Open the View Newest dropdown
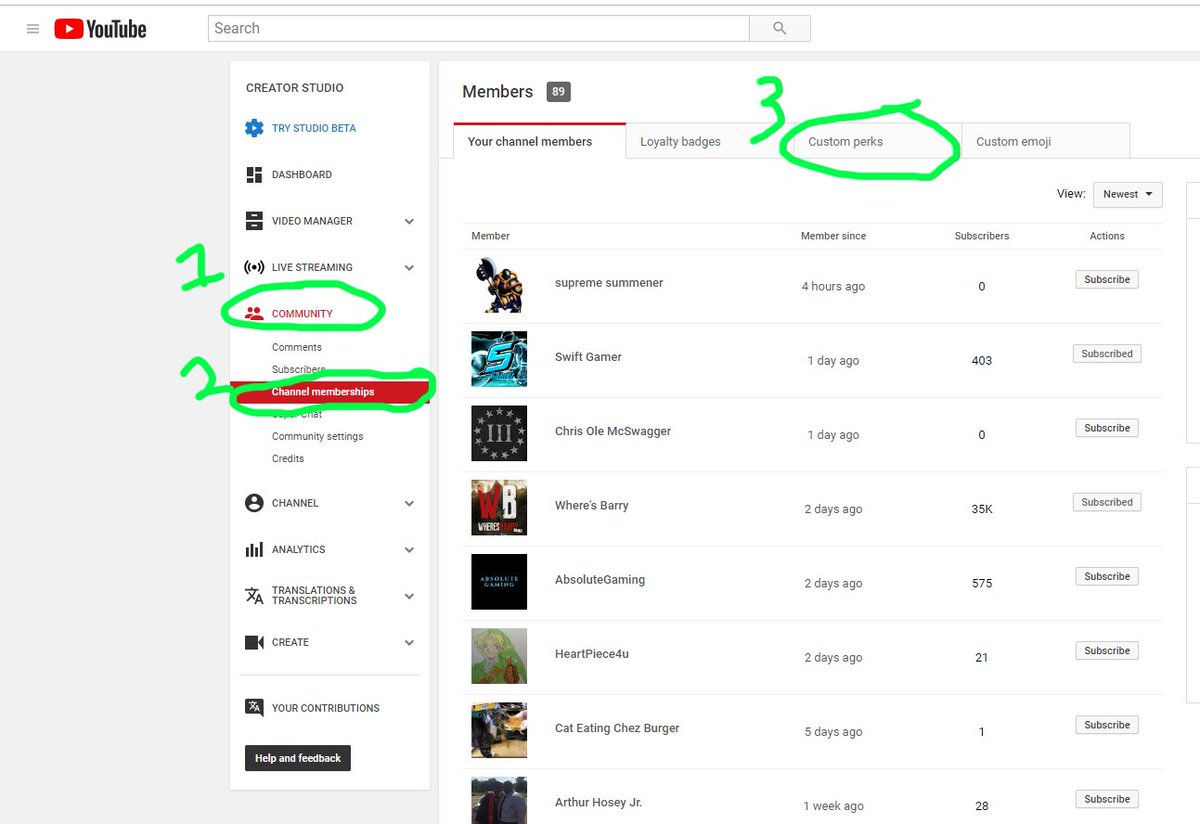Viewport: 1200px width, 824px height. pos(1128,194)
